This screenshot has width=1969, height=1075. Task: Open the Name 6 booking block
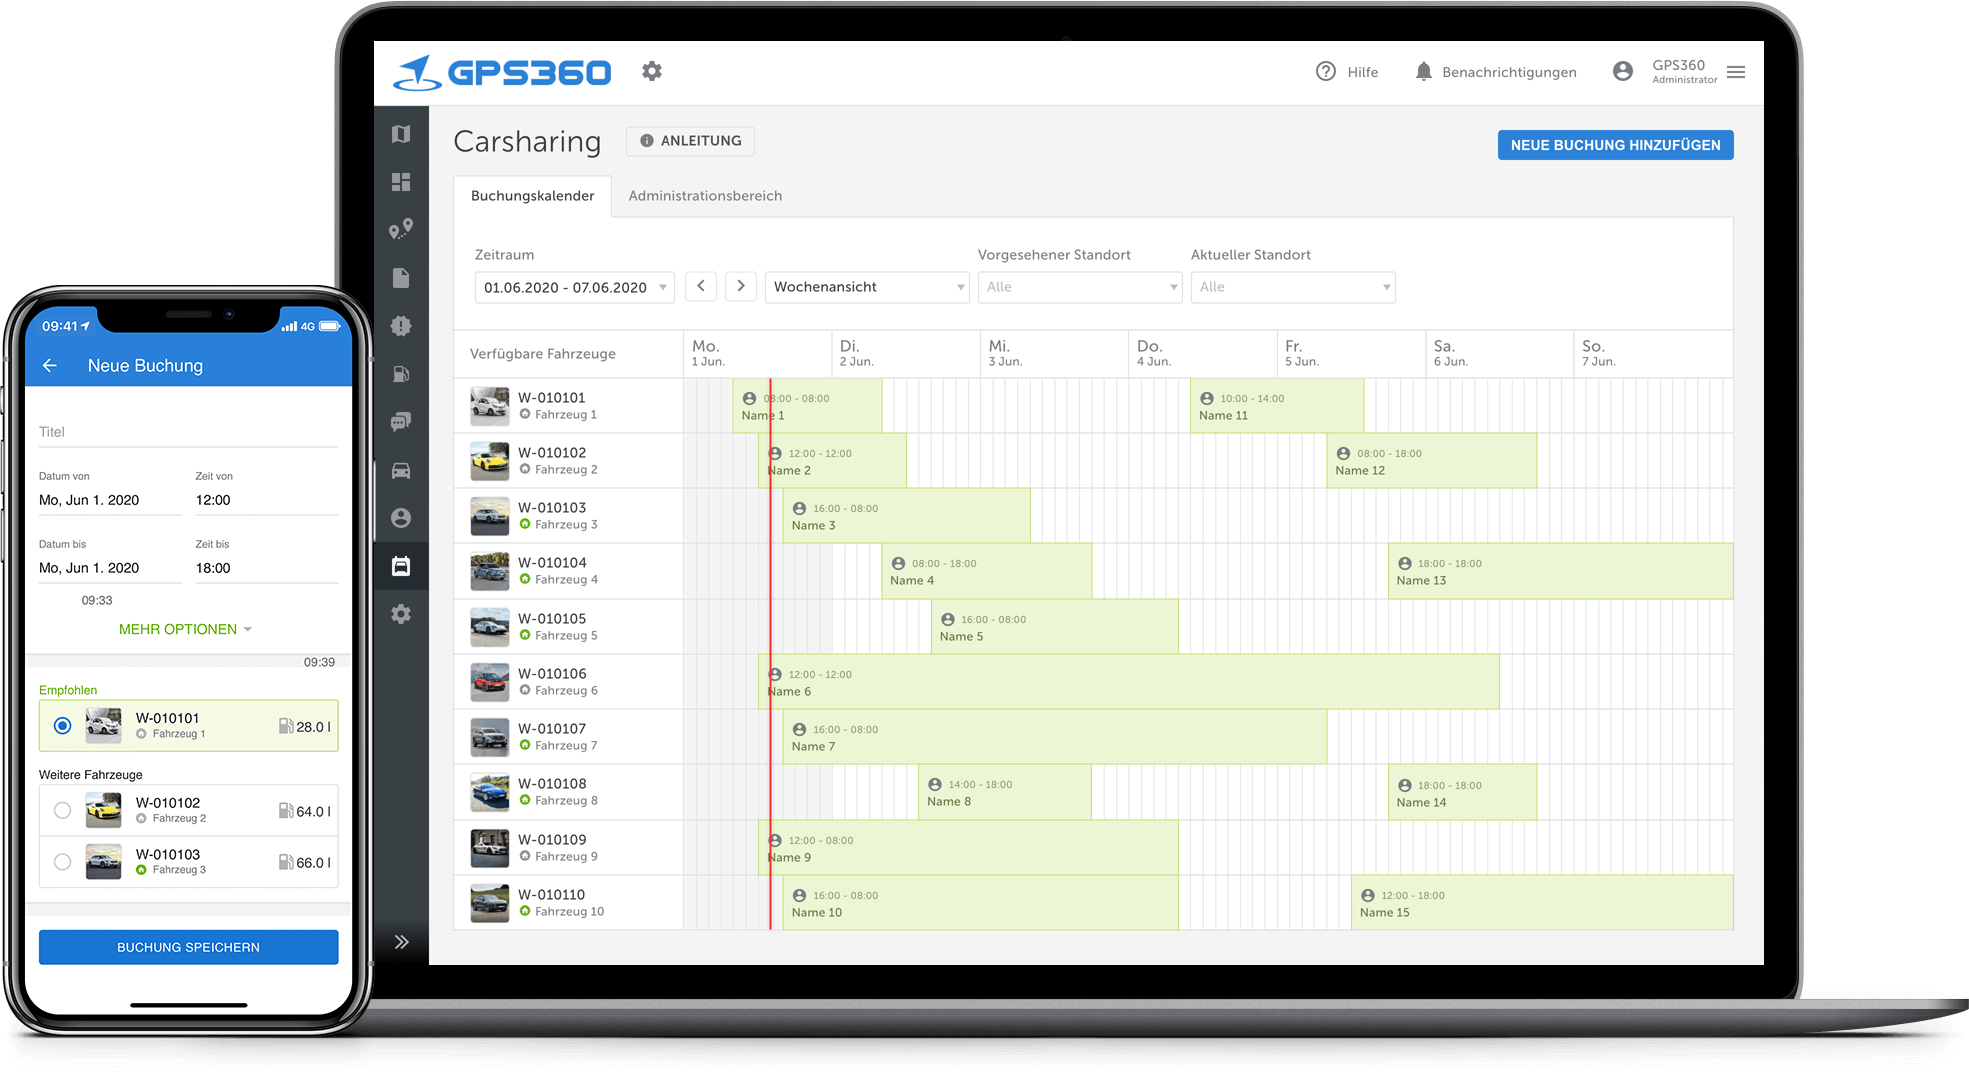[1128, 682]
